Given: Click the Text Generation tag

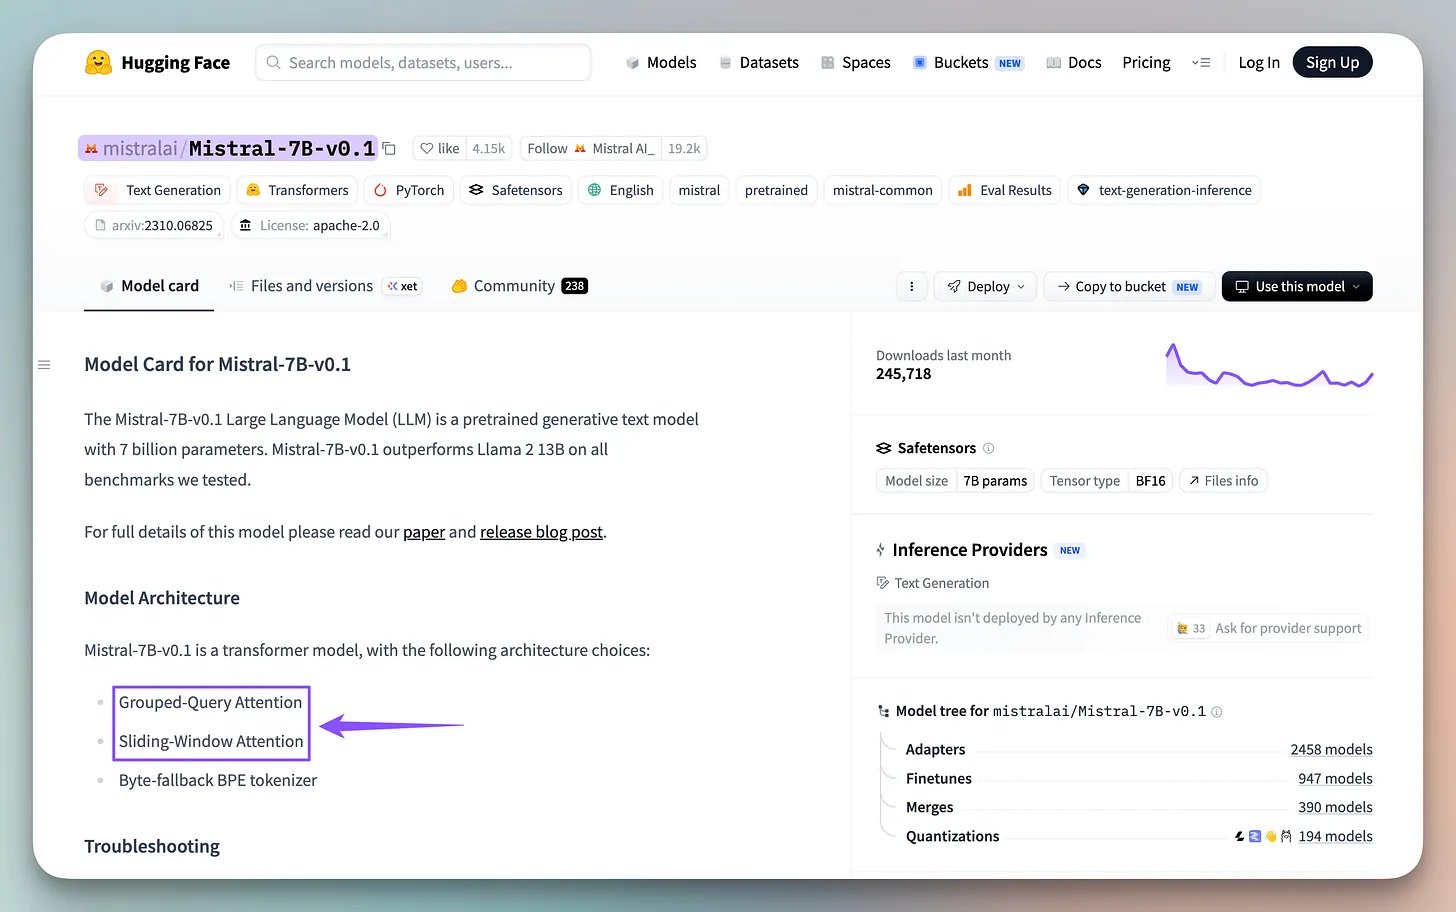Looking at the screenshot, I should click(158, 190).
